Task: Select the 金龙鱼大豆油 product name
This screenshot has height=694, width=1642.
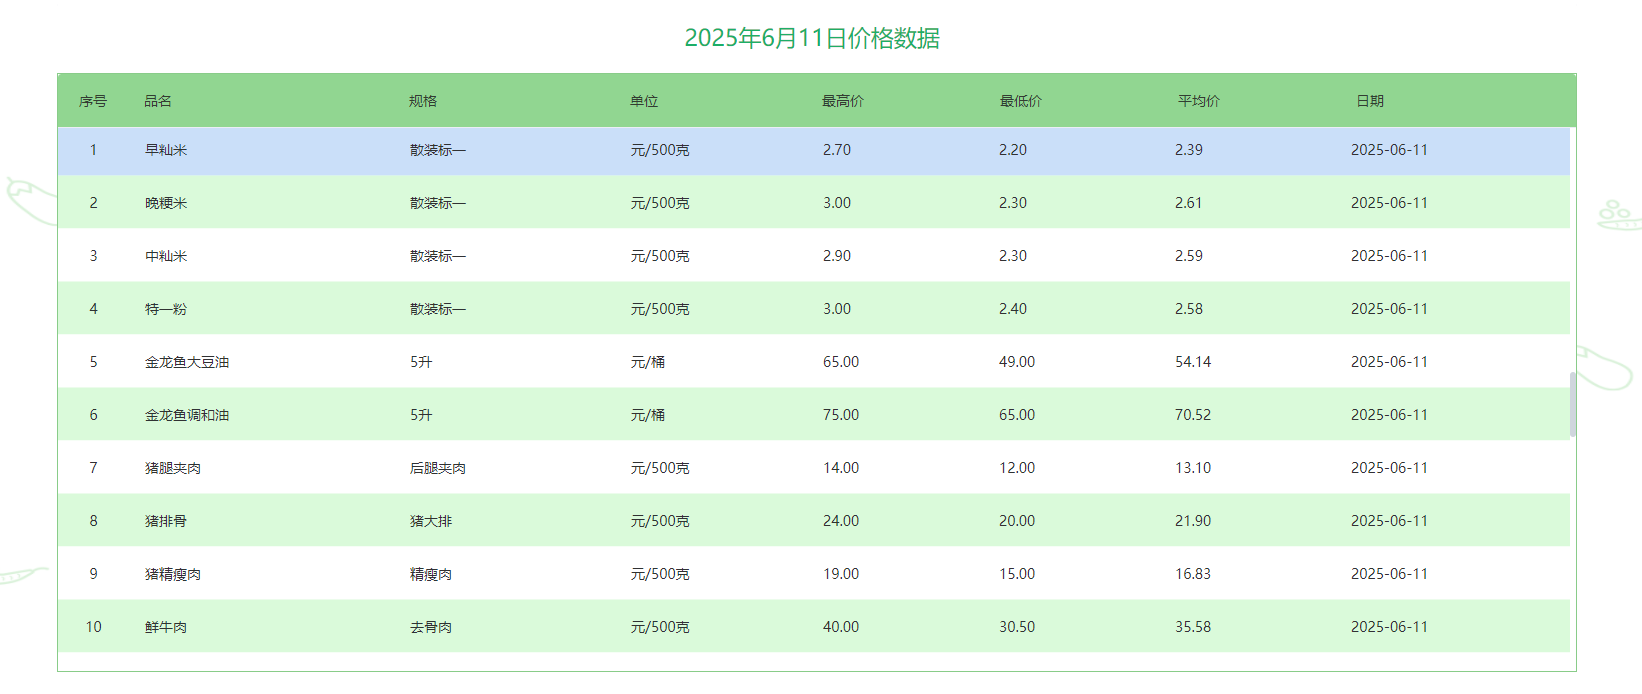Action: (x=187, y=362)
